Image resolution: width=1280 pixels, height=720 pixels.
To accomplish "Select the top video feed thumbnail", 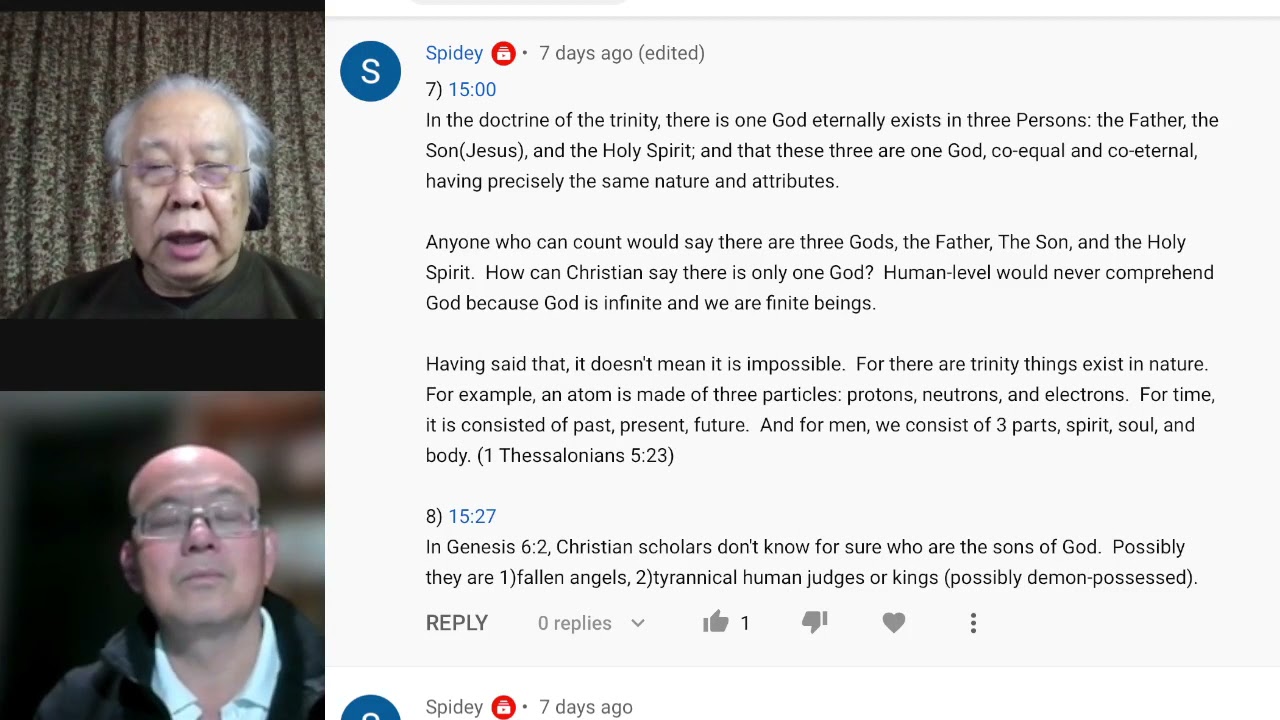I will (162, 165).
